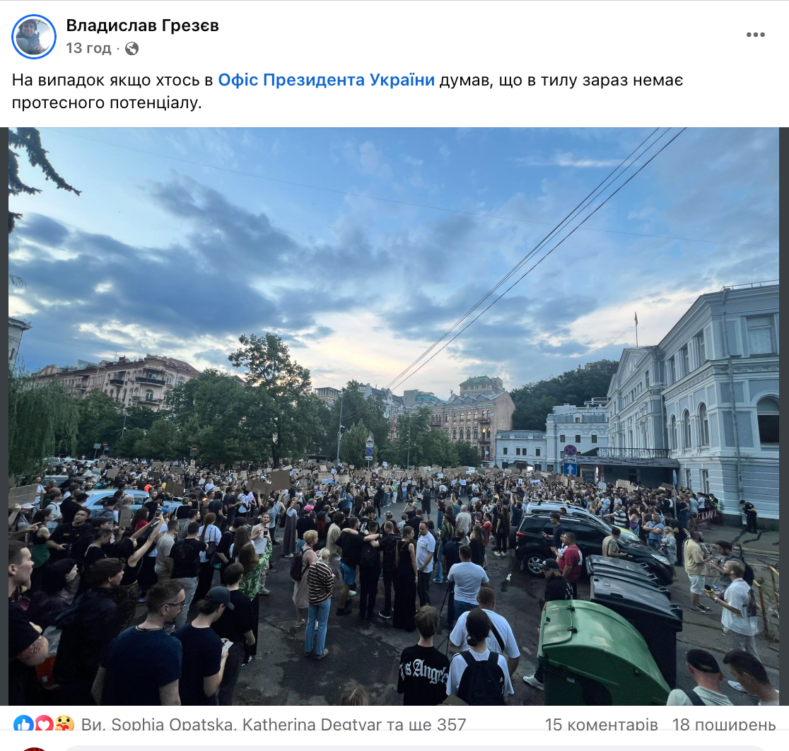This screenshot has height=751, width=789.
Task: Open the author name Владислав Грезєв
Action: [142, 25]
